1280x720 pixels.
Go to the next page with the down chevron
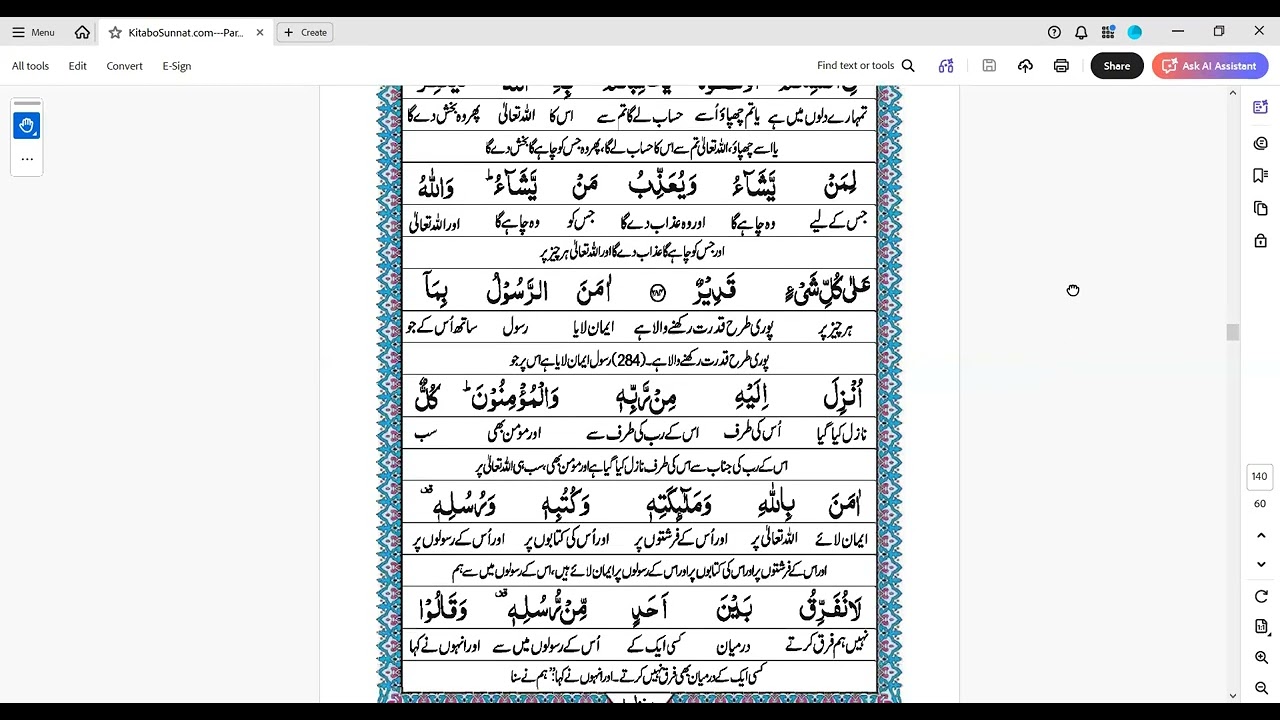1261,564
